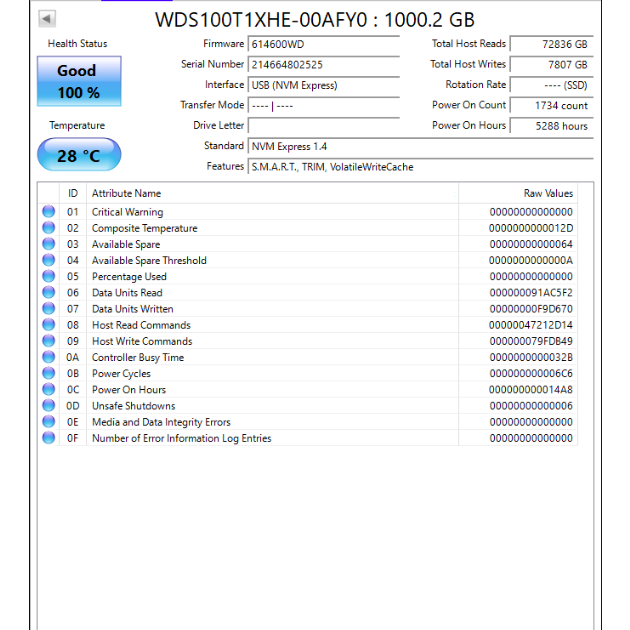This screenshot has height=630, width=630.
Task: Click the status orb for Controller Busy Time
Action: coord(49,357)
